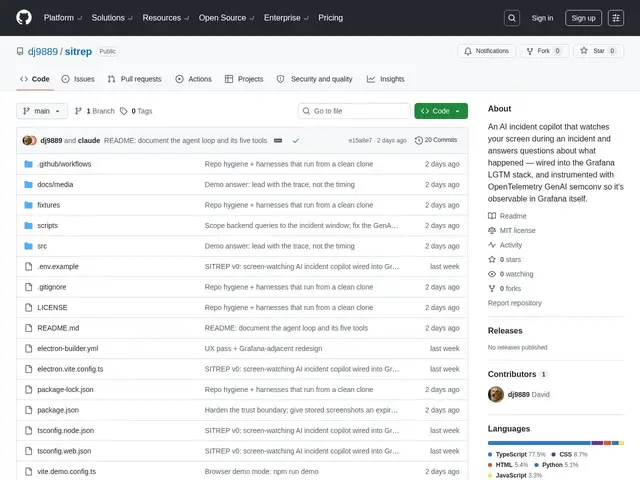
Task: Open the 20 Commits history icon
Action: 419,140
